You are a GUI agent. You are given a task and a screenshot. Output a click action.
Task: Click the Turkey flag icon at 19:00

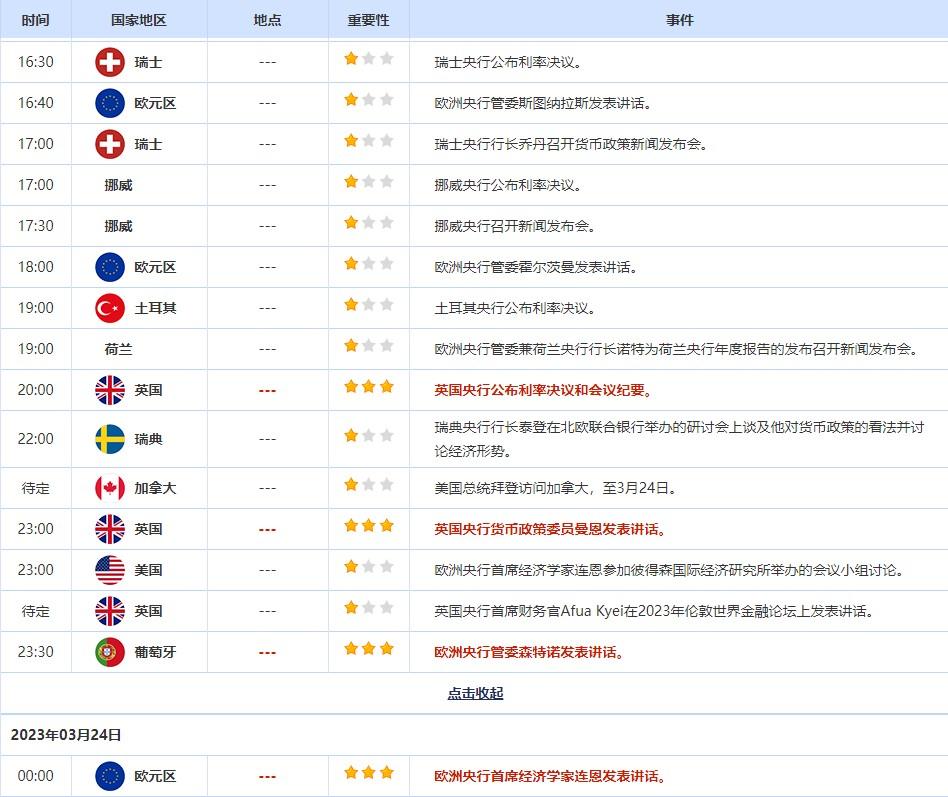tap(110, 308)
